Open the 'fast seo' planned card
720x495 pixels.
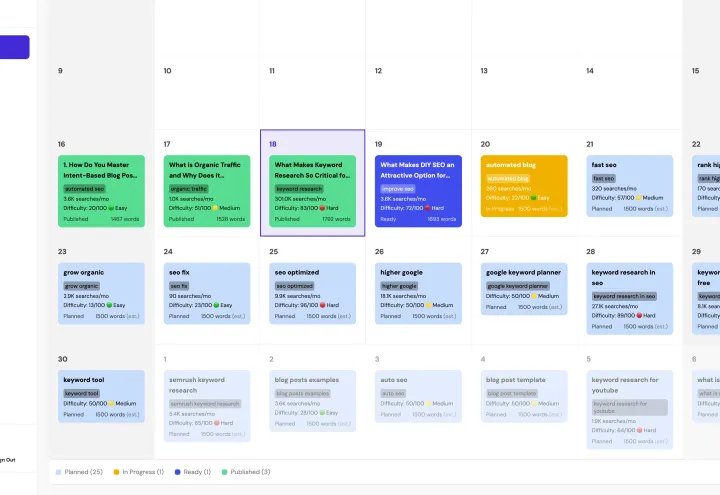pos(630,186)
